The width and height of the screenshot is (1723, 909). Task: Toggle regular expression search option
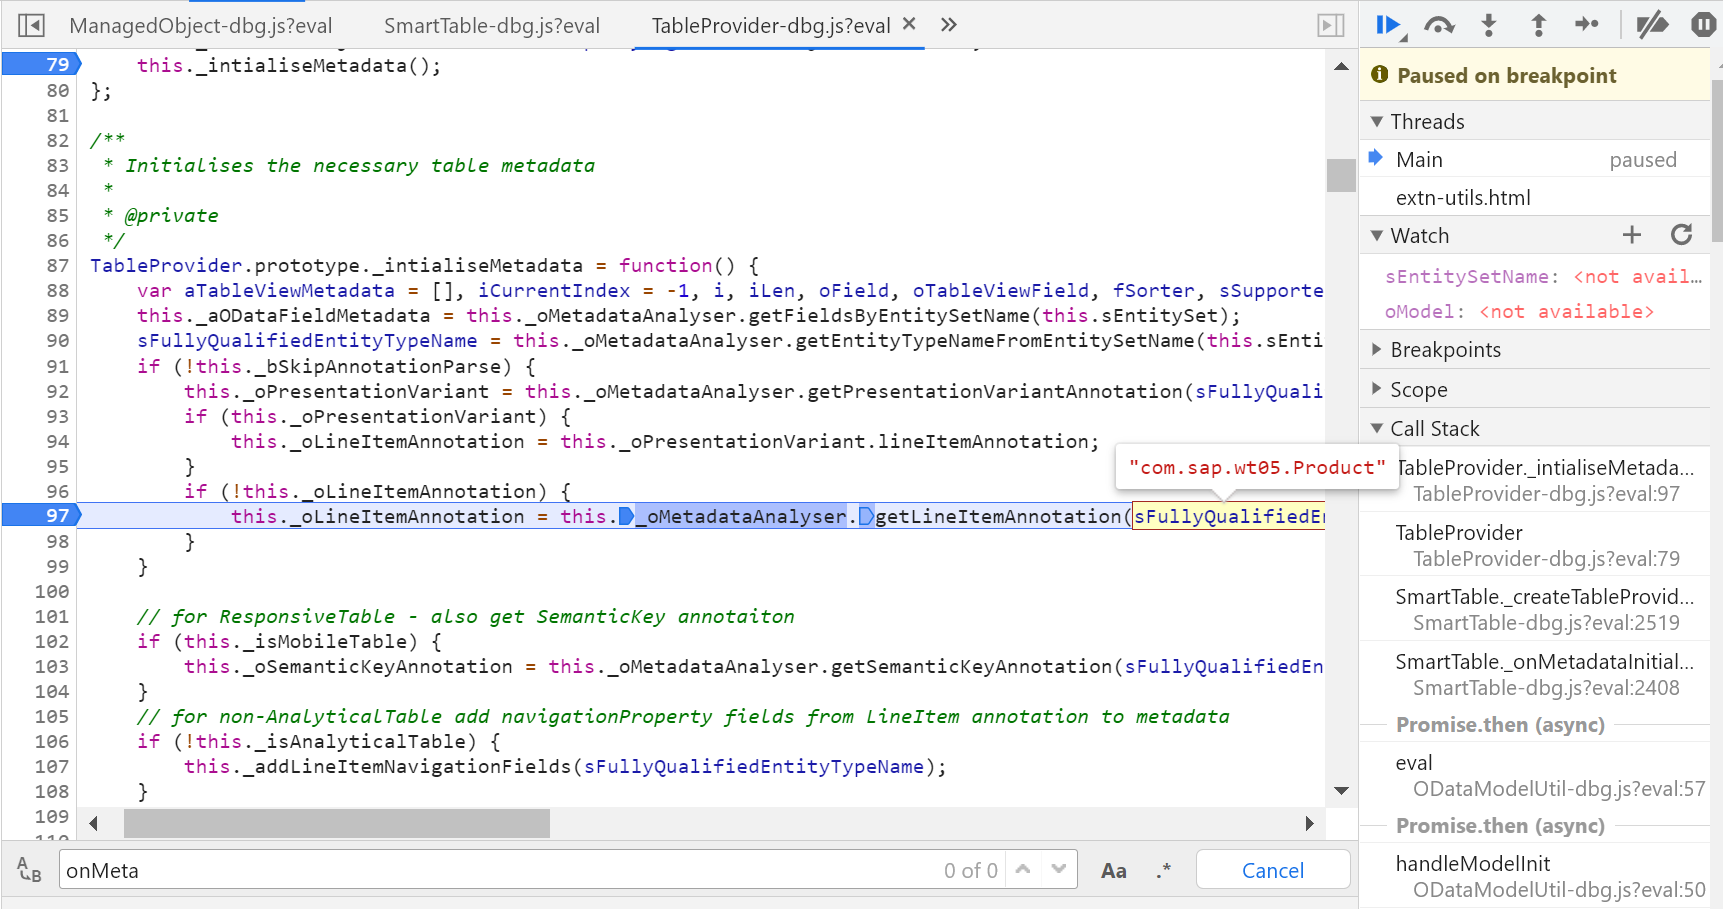[1163, 871]
